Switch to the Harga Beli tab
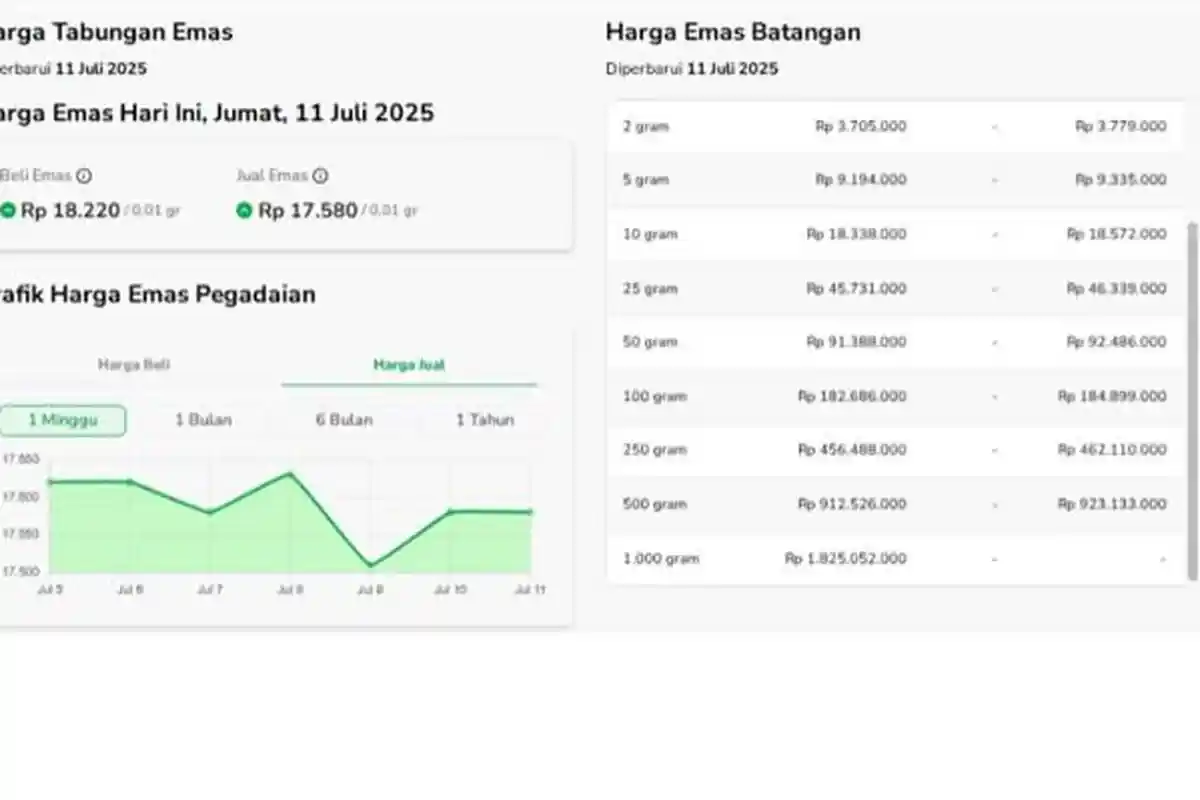This screenshot has width=1200, height=800. [133, 365]
